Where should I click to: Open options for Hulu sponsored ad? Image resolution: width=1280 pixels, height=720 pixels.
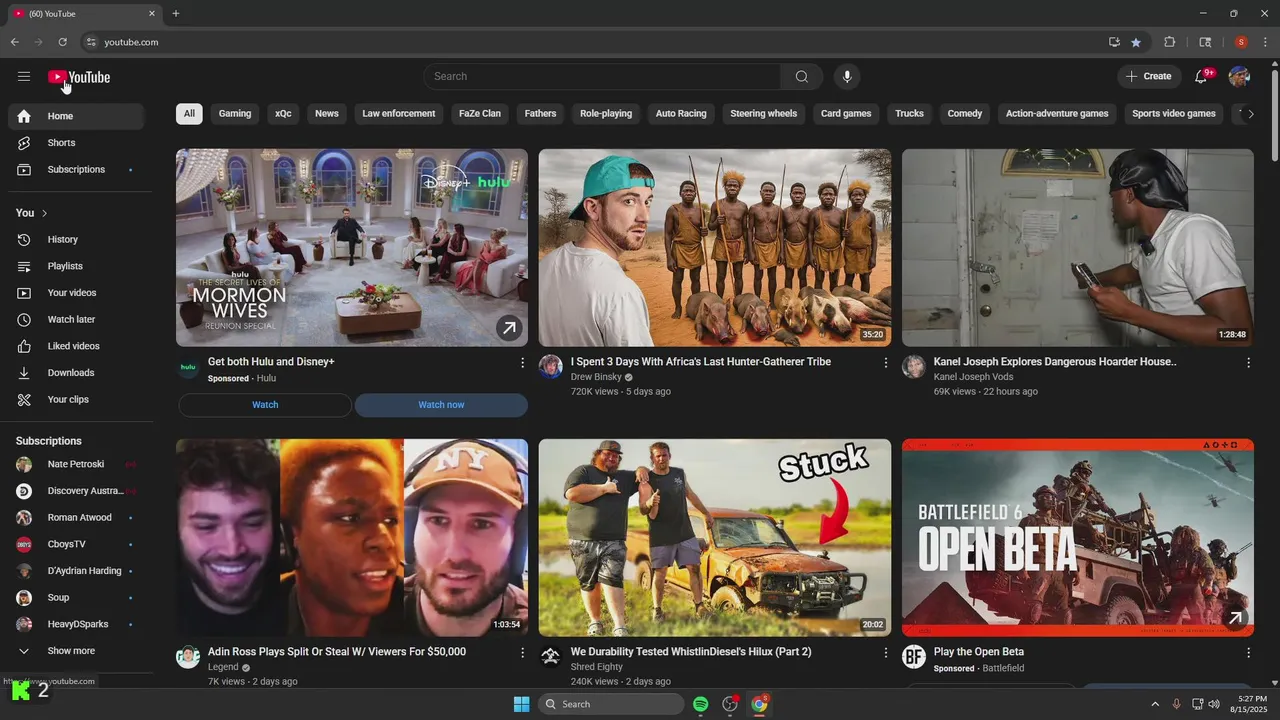pyautogui.click(x=522, y=363)
